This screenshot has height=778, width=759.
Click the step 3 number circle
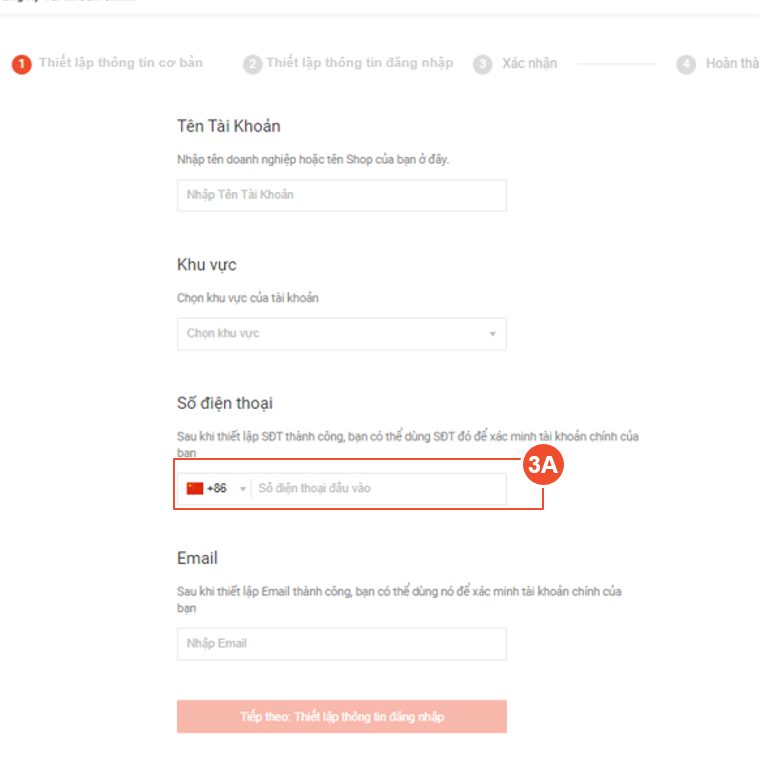483,64
